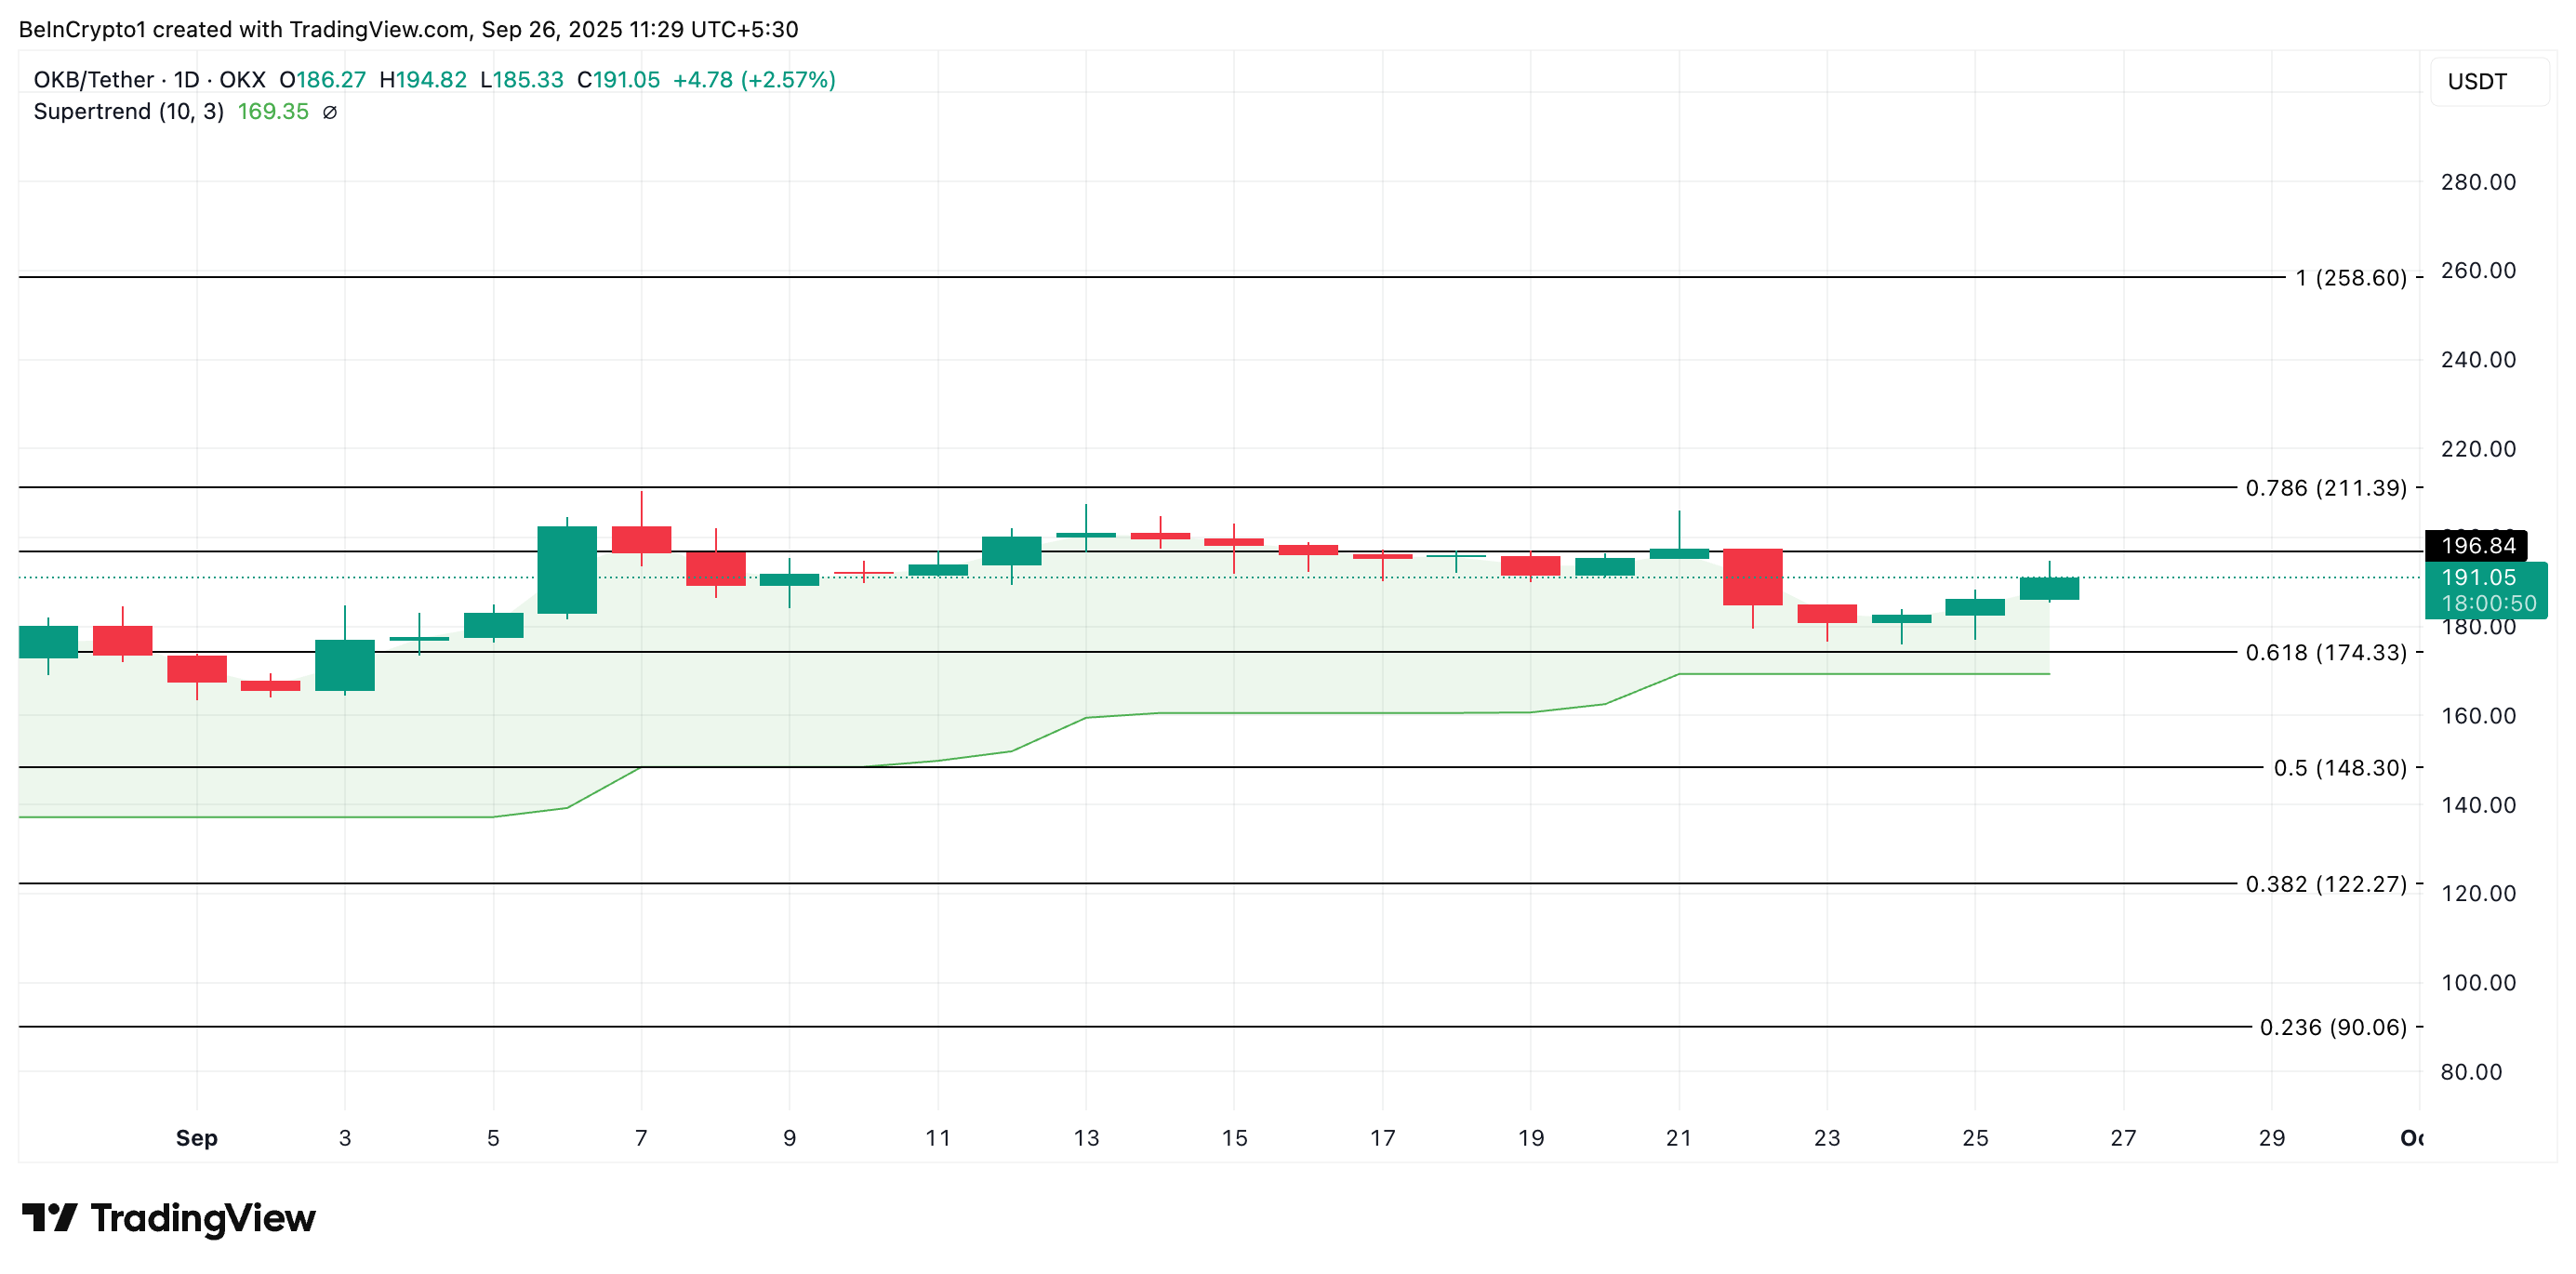Click the OKB/Tether symbol title
This screenshot has height=1274, width=2576.
pos(93,79)
